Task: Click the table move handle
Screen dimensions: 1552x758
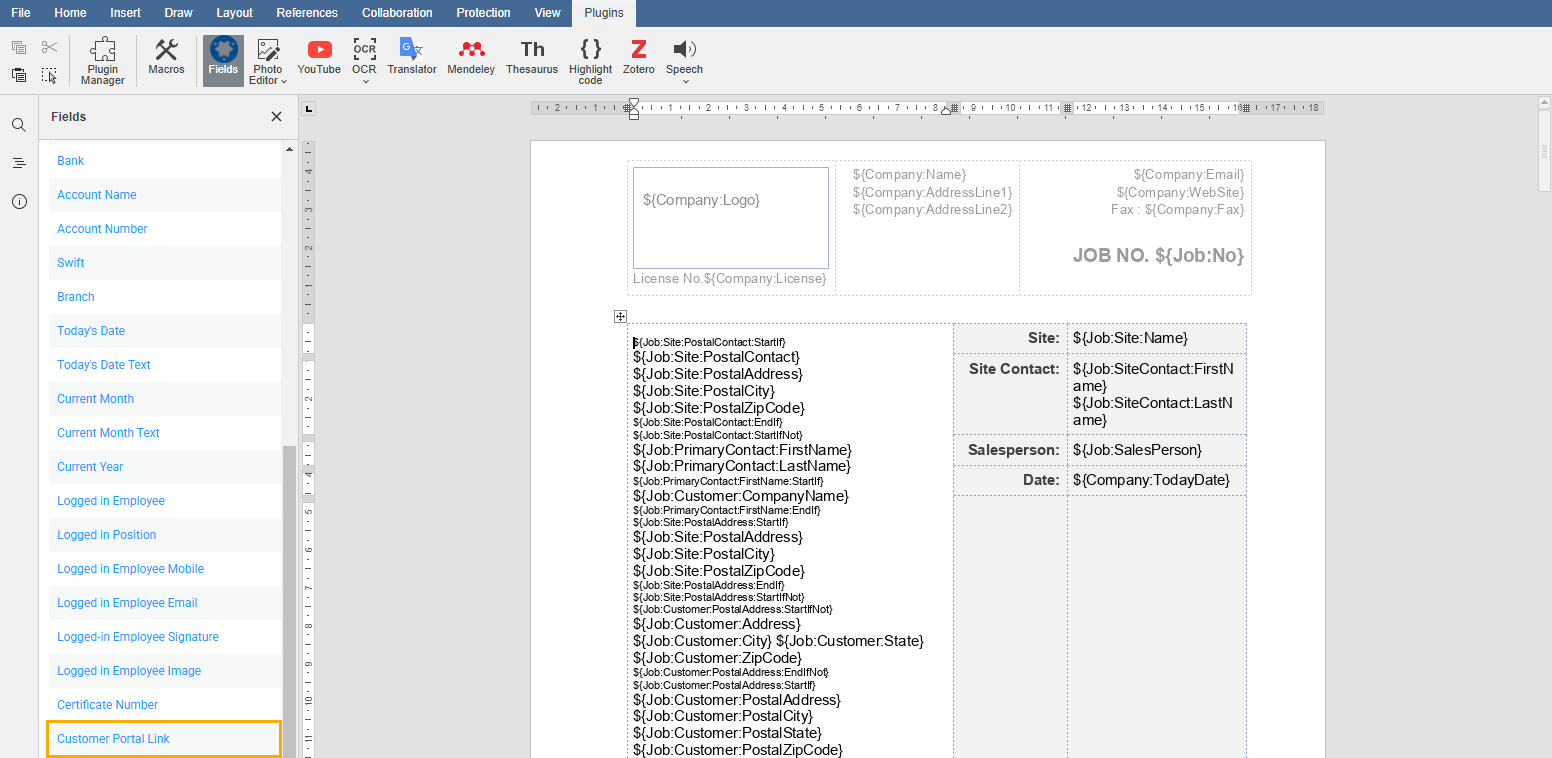Action: coord(620,317)
